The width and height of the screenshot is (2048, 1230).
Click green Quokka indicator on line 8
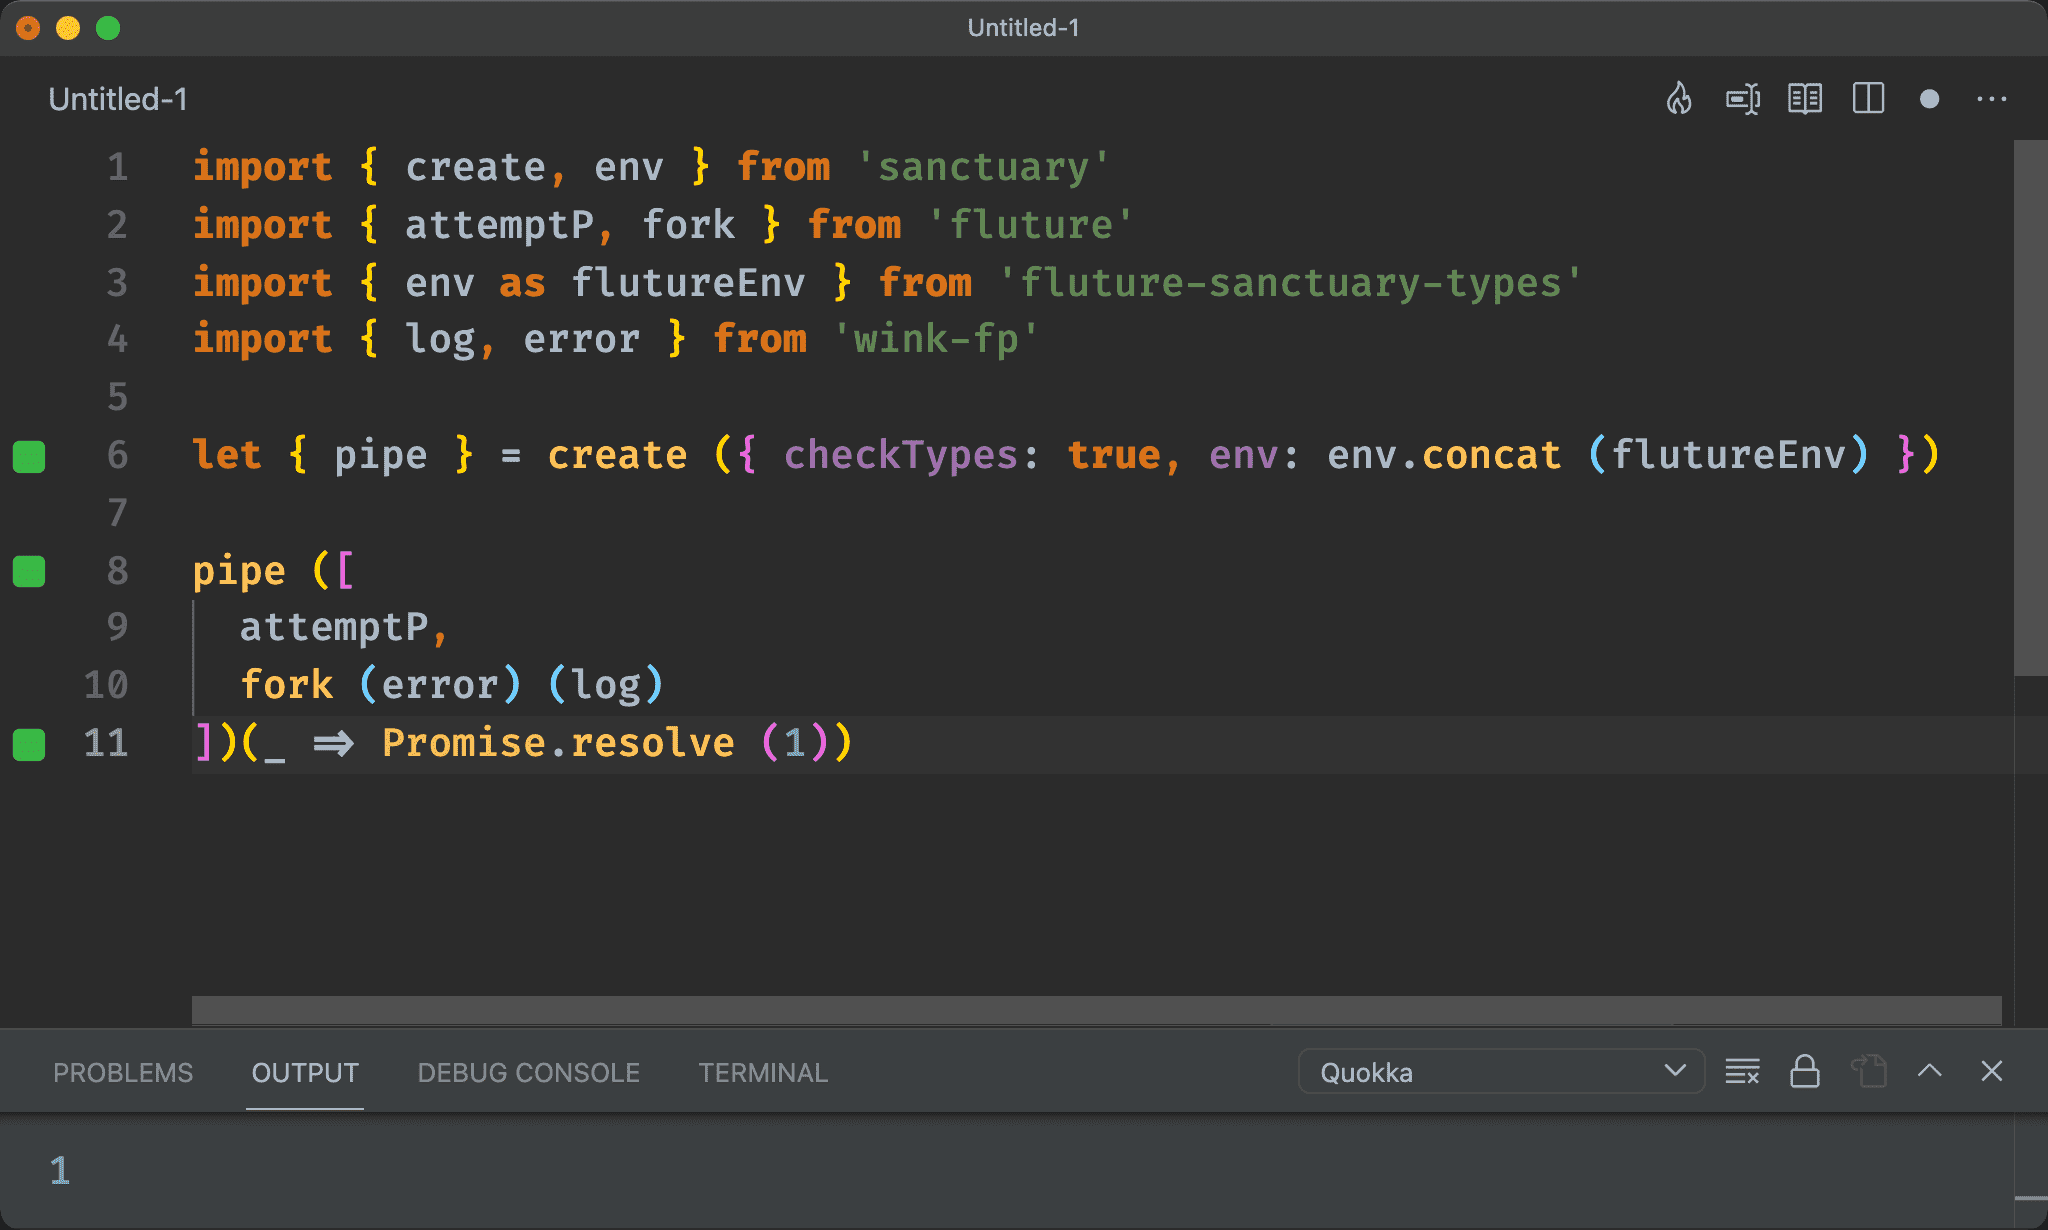point(29,571)
